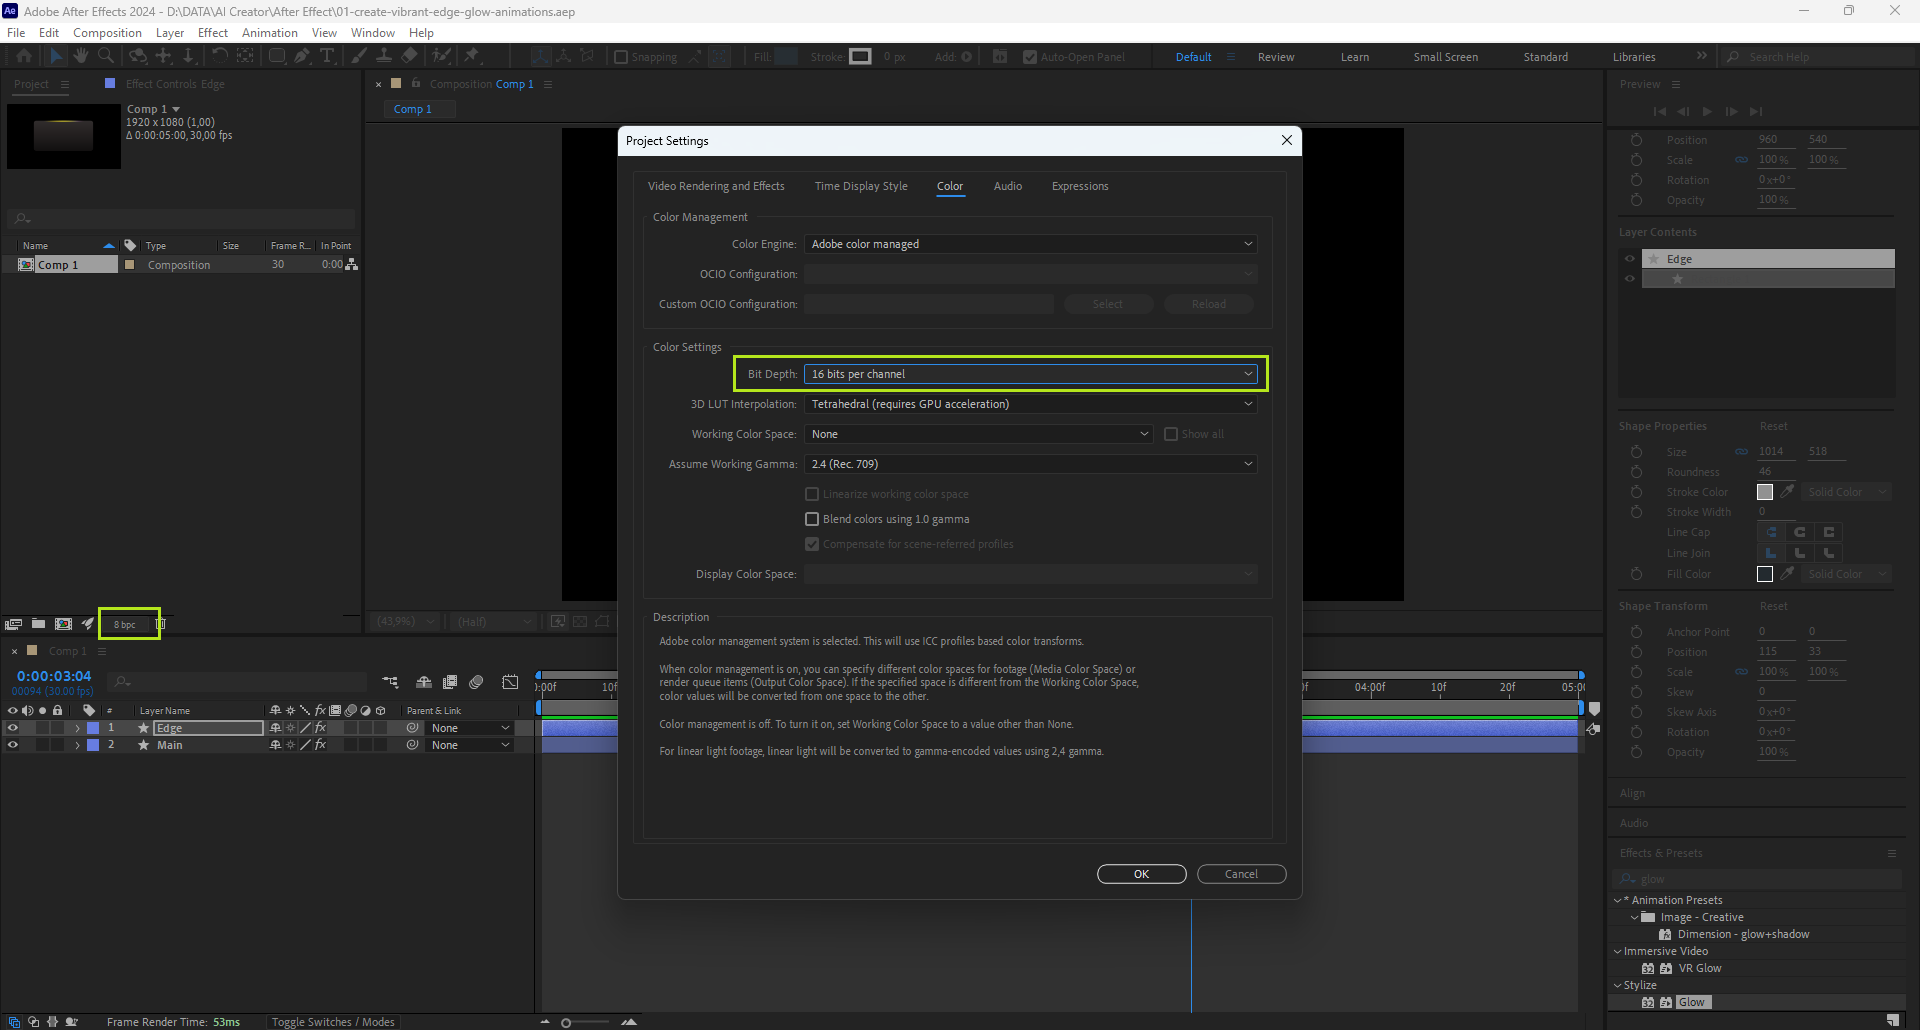Open the Working Color Space dropdown
The height and width of the screenshot is (1030, 1920).
[x=979, y=434]
